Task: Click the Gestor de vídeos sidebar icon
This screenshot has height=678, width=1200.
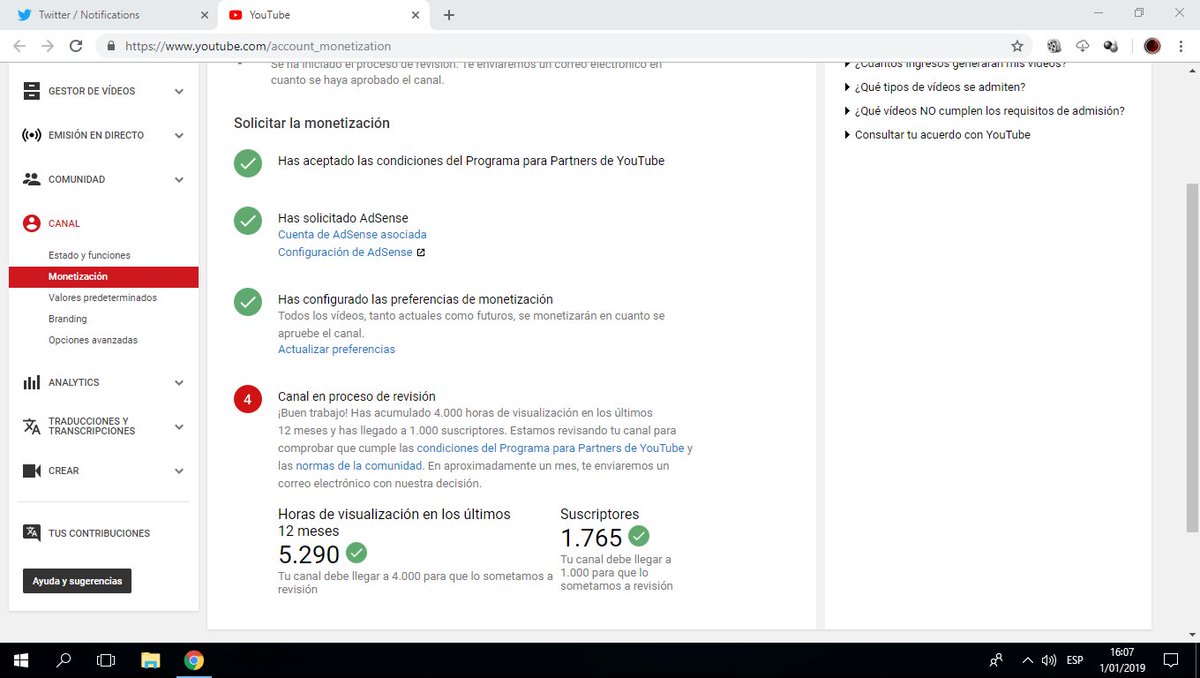Action: coord(32,91)
